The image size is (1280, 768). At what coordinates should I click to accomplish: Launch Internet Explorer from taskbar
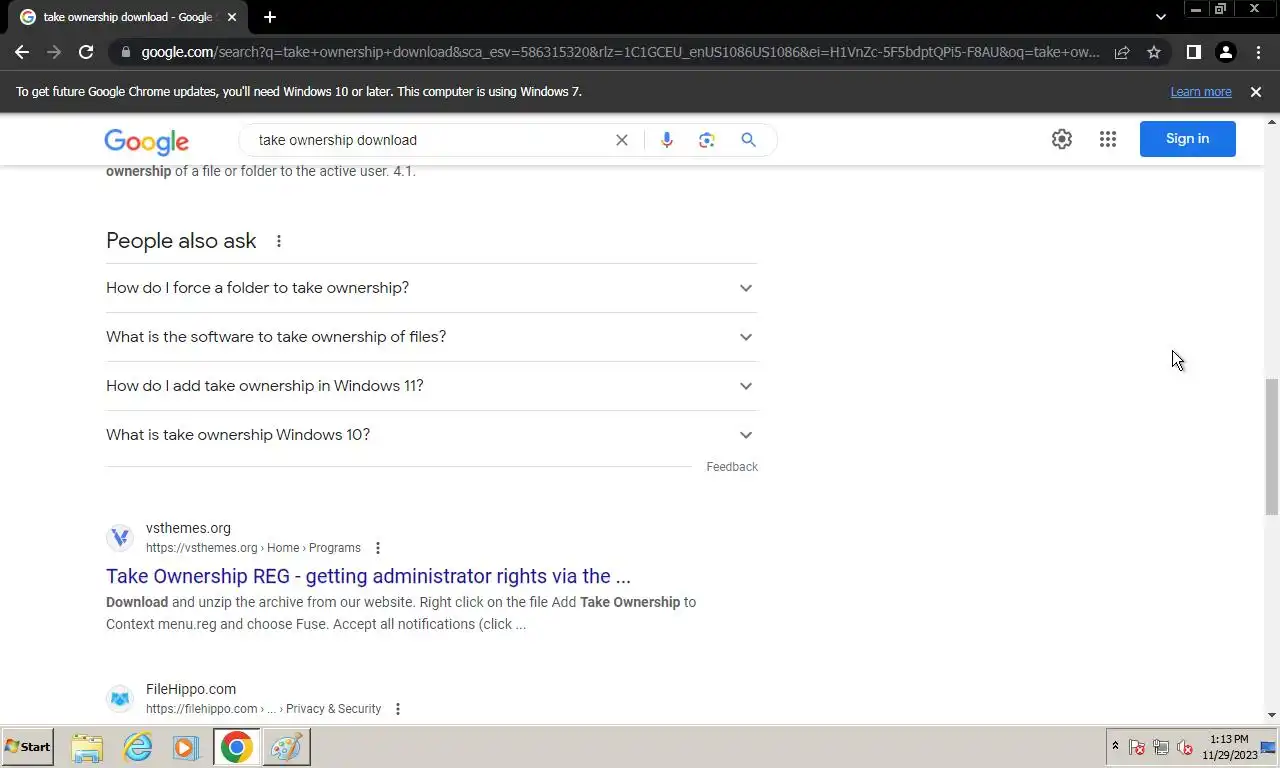pos(137,747)
